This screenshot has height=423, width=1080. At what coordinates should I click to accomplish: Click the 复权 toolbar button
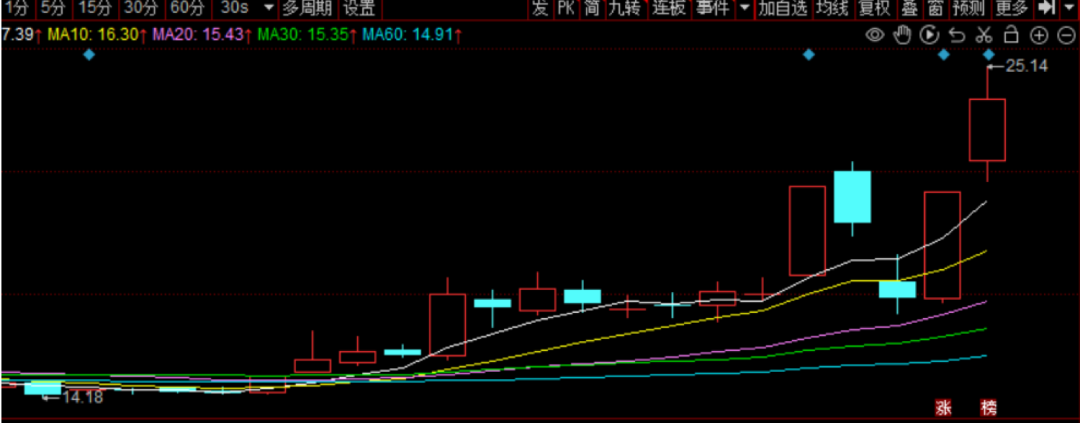tap(875, 8)
